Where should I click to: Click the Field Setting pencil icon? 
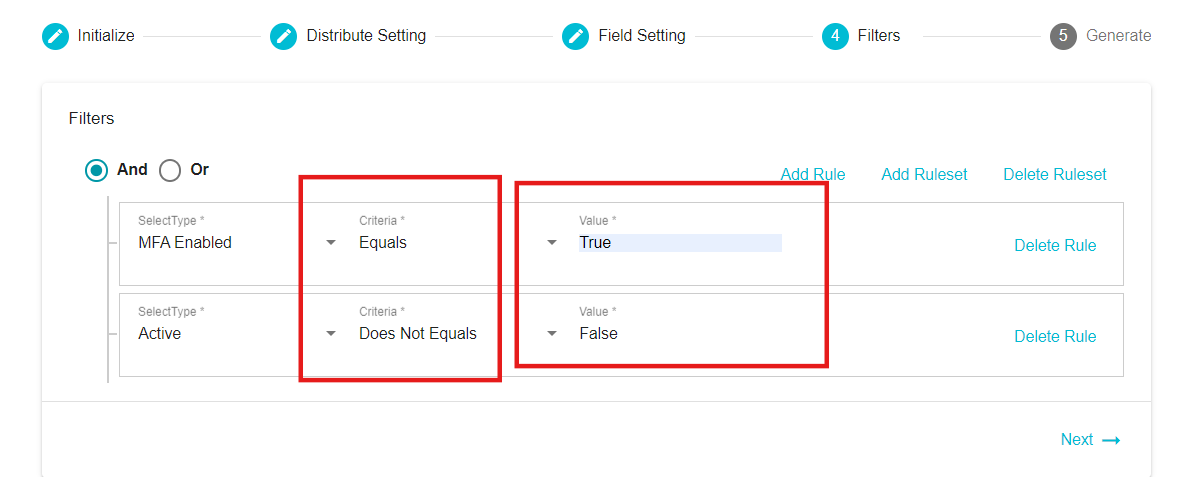pos(576,36)
